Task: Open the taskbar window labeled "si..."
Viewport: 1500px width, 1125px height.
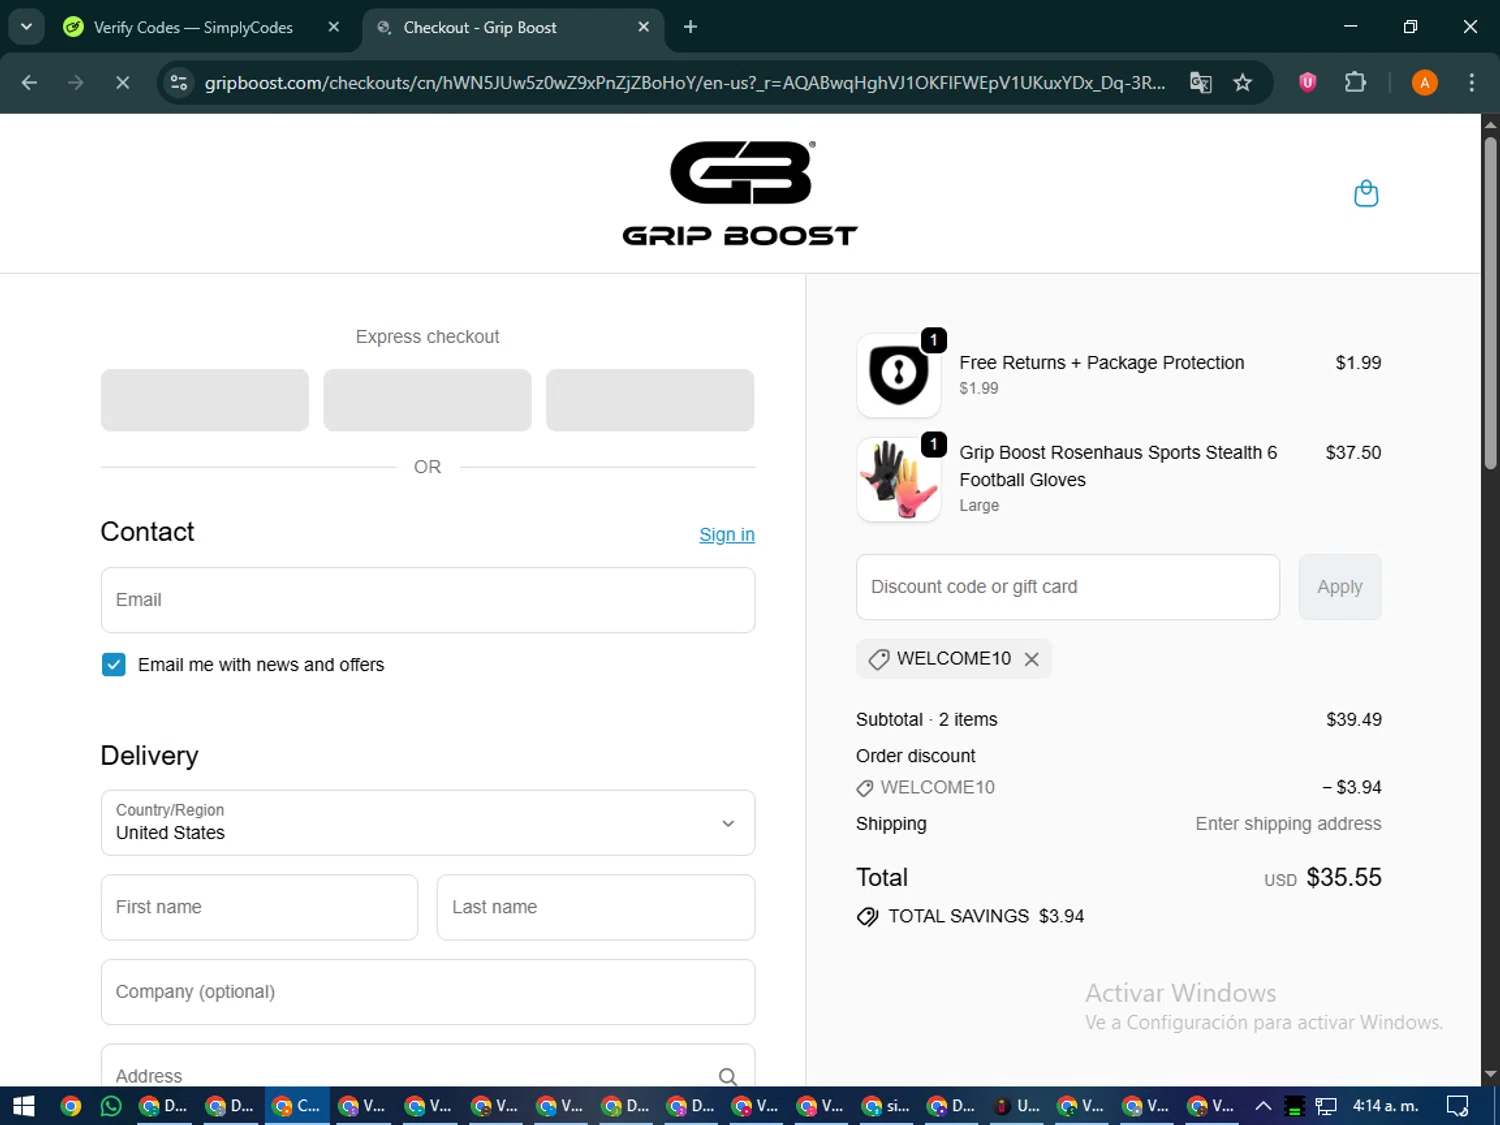Action: pyautogui.click(x=886, y=1106)
